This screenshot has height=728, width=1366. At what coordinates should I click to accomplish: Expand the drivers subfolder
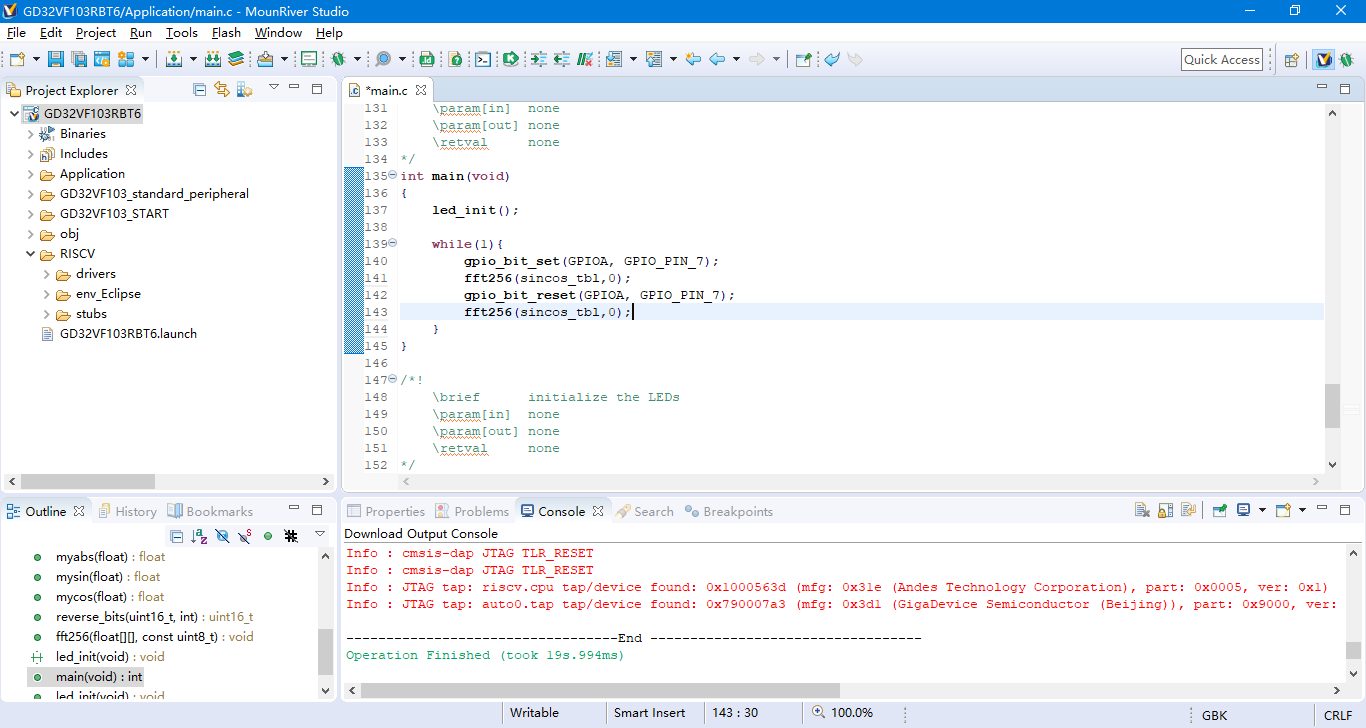pyautogui.click(x=46, y=274)
